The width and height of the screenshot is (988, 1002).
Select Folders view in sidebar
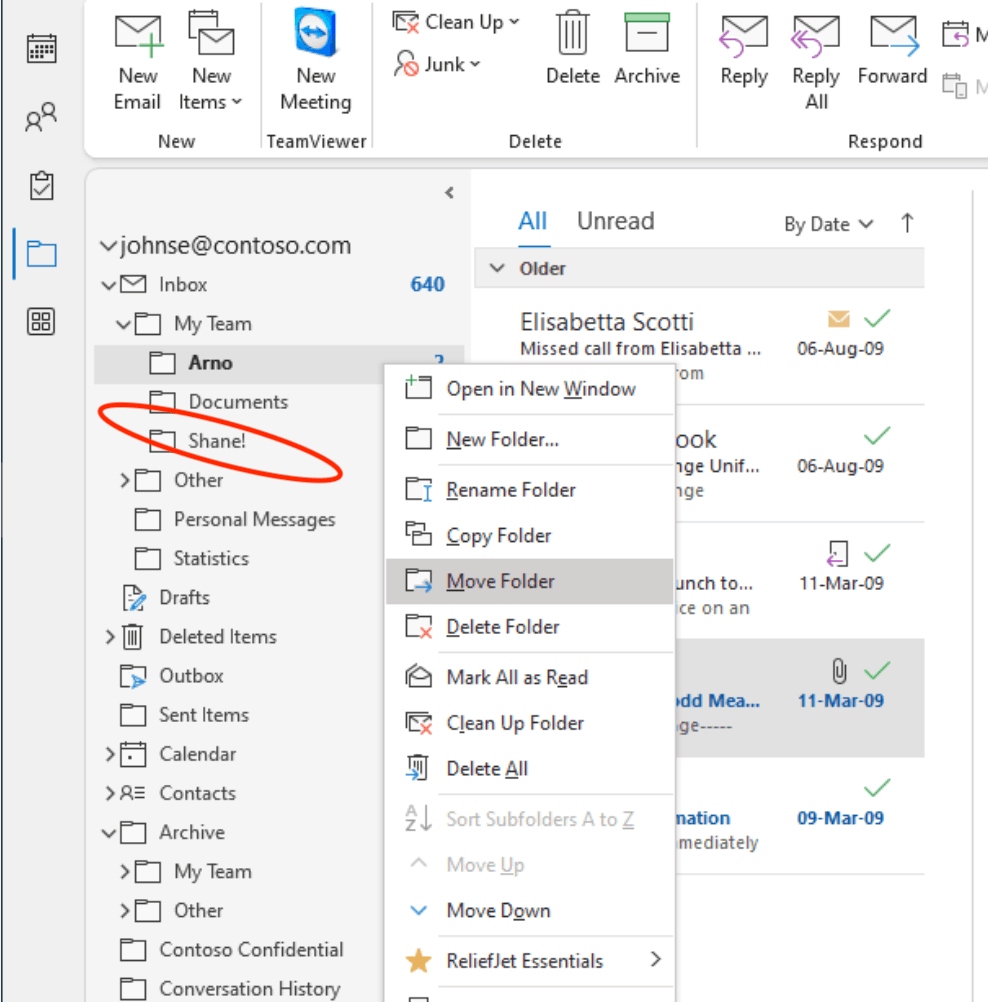(42, 254)
